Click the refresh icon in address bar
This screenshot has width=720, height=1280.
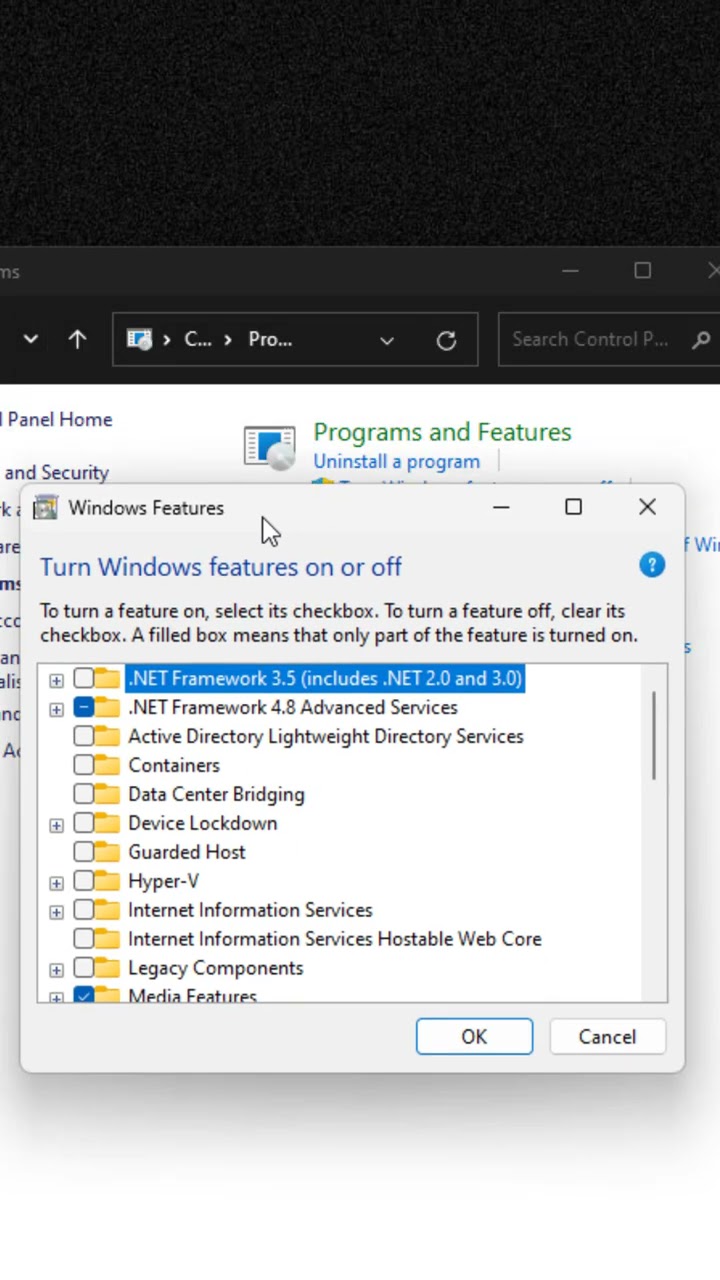click(446, 340)
